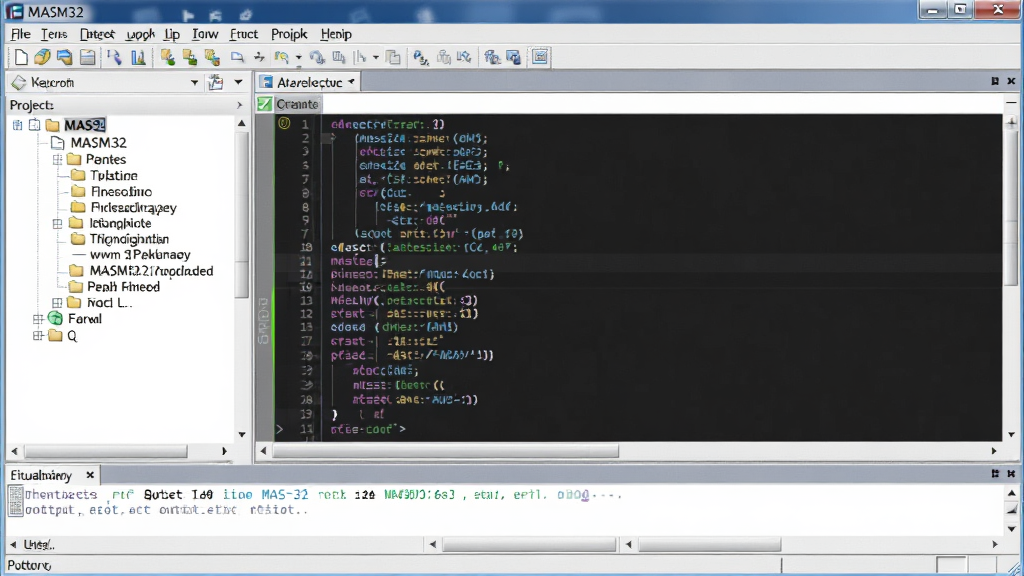Click the editor scroll right arrow
The width and height of the screenshot is (1024, 576).
994,451
